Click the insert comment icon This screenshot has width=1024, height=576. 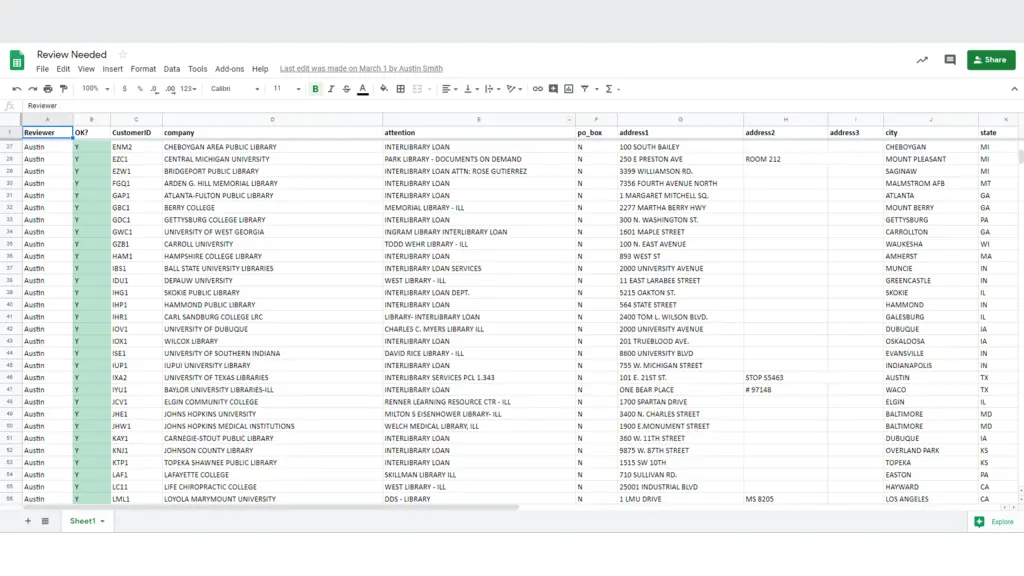[553, 89]
